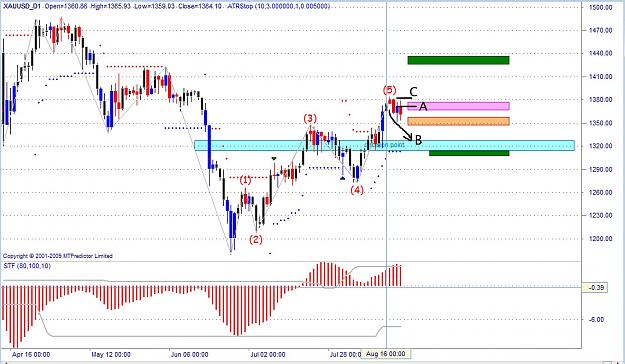Select the red wave (1) label

pos(246,180)
